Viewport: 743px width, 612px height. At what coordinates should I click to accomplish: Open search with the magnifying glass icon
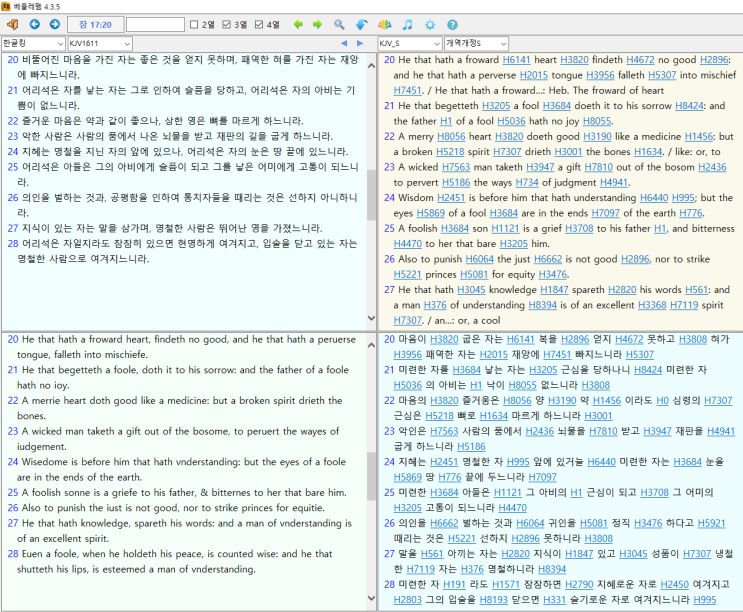(x=339, y=25)
